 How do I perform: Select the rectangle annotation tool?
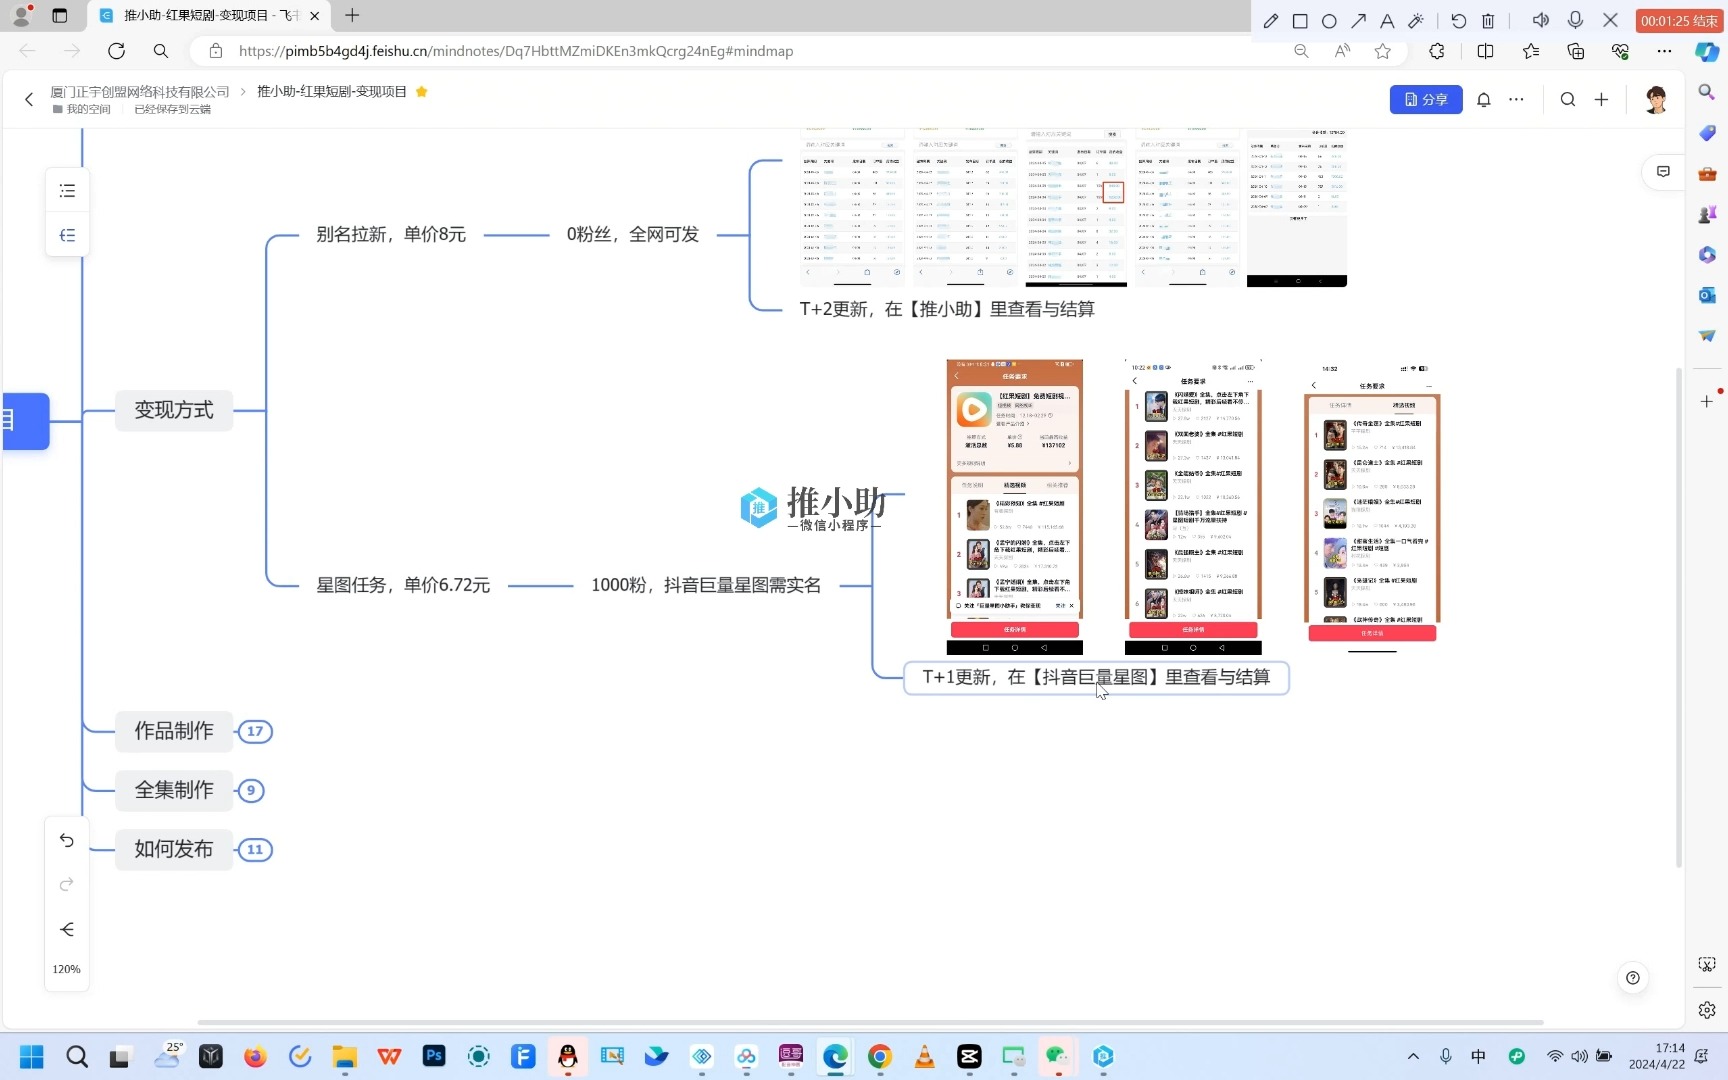click(x=1300, y=20)
